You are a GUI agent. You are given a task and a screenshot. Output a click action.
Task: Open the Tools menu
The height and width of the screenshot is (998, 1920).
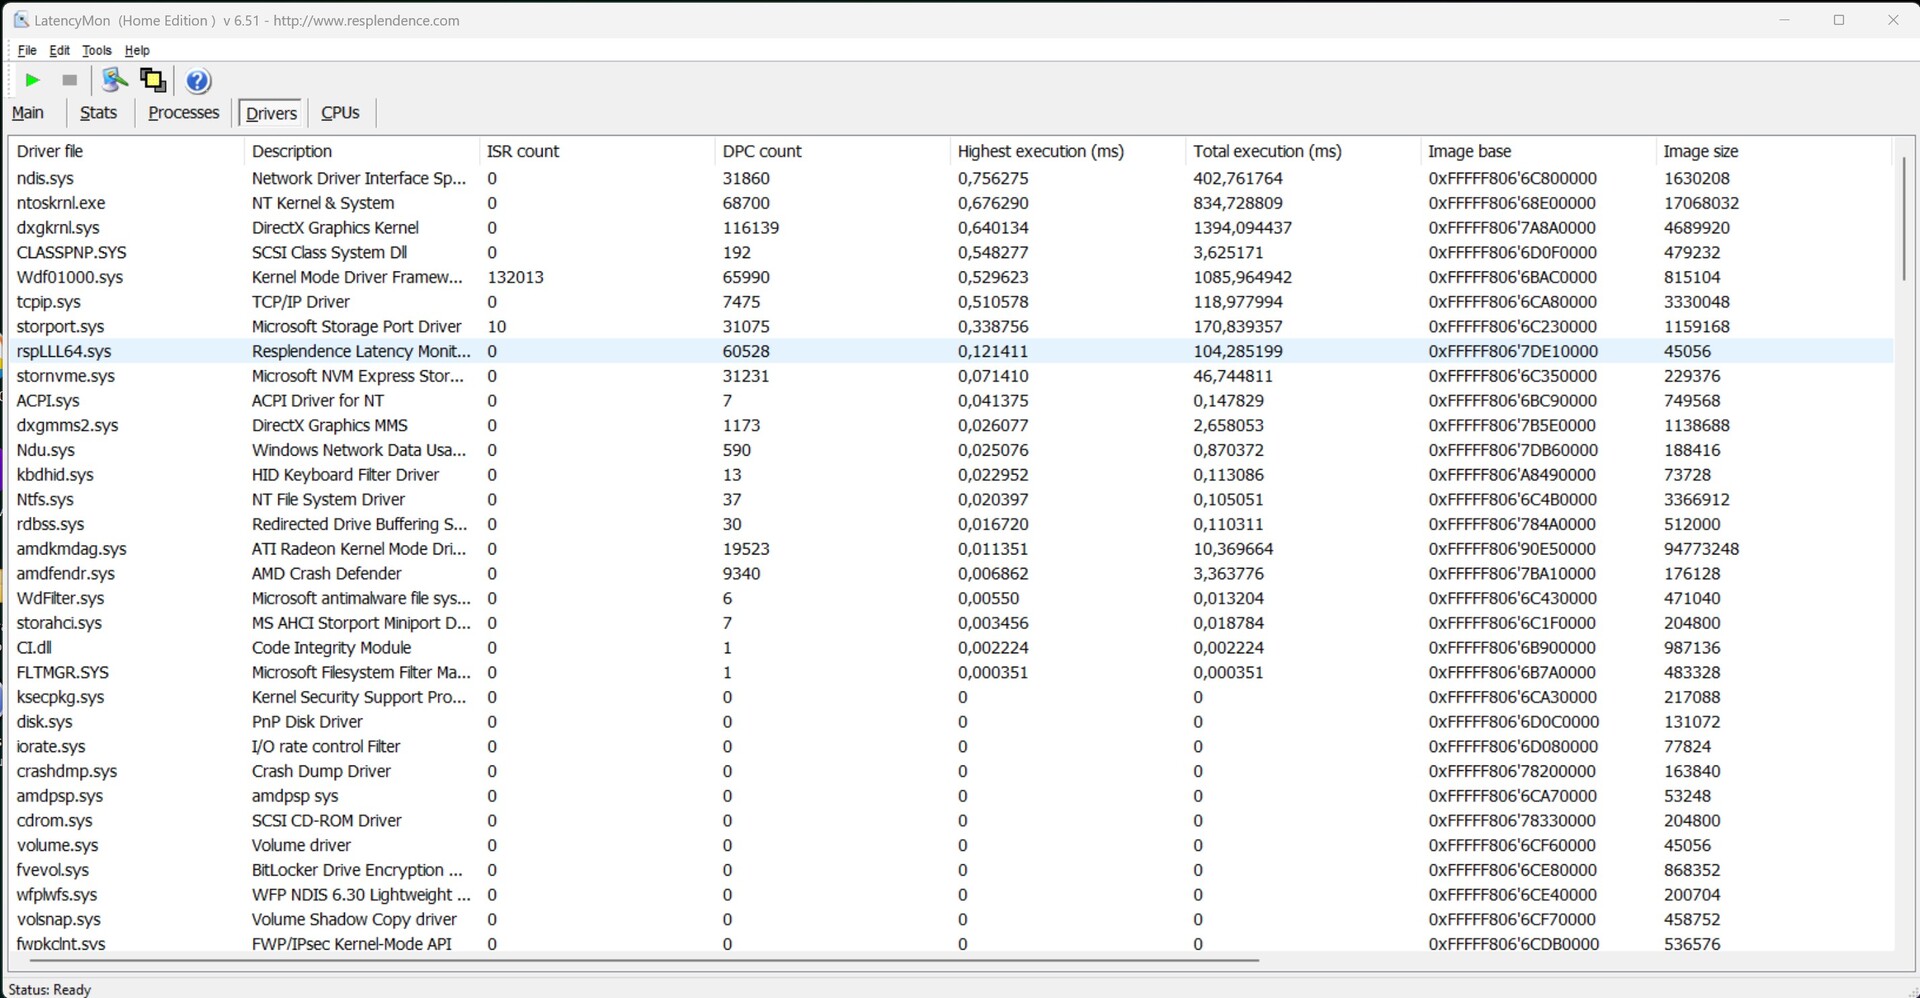click(x=96, y=50)
